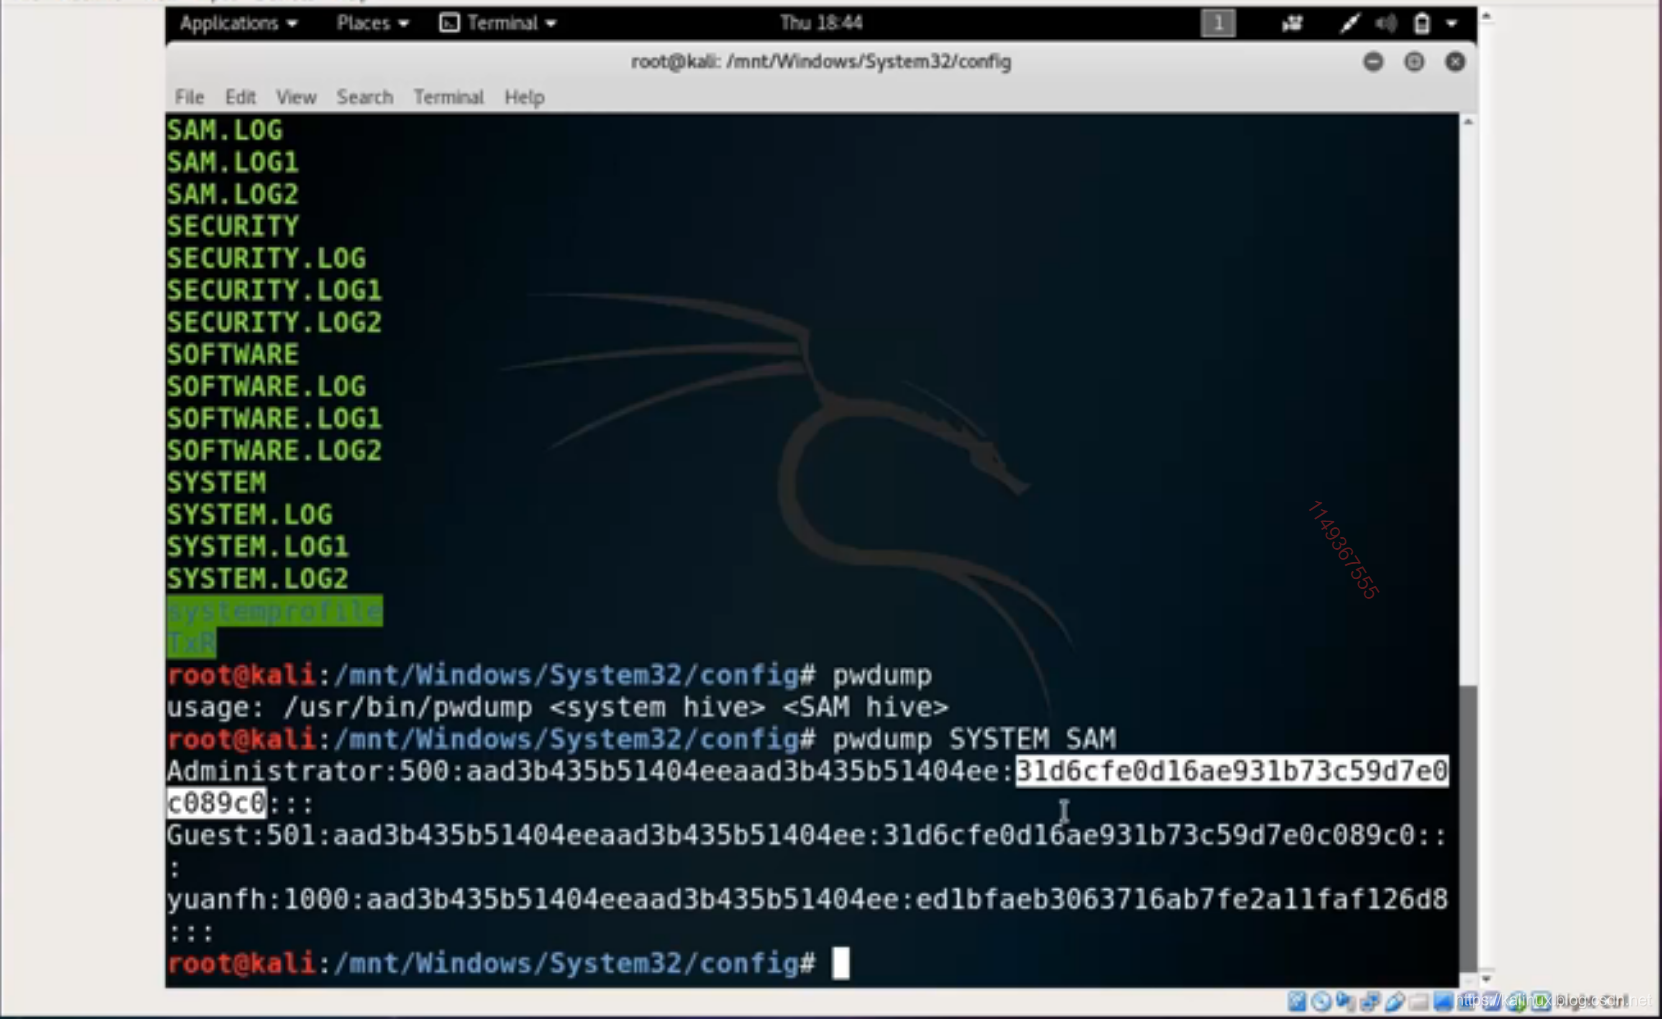Click the SYSTEM.LOG1 file name
The width and height of the screenshot is (1662, 1019).
click(257, 546)
